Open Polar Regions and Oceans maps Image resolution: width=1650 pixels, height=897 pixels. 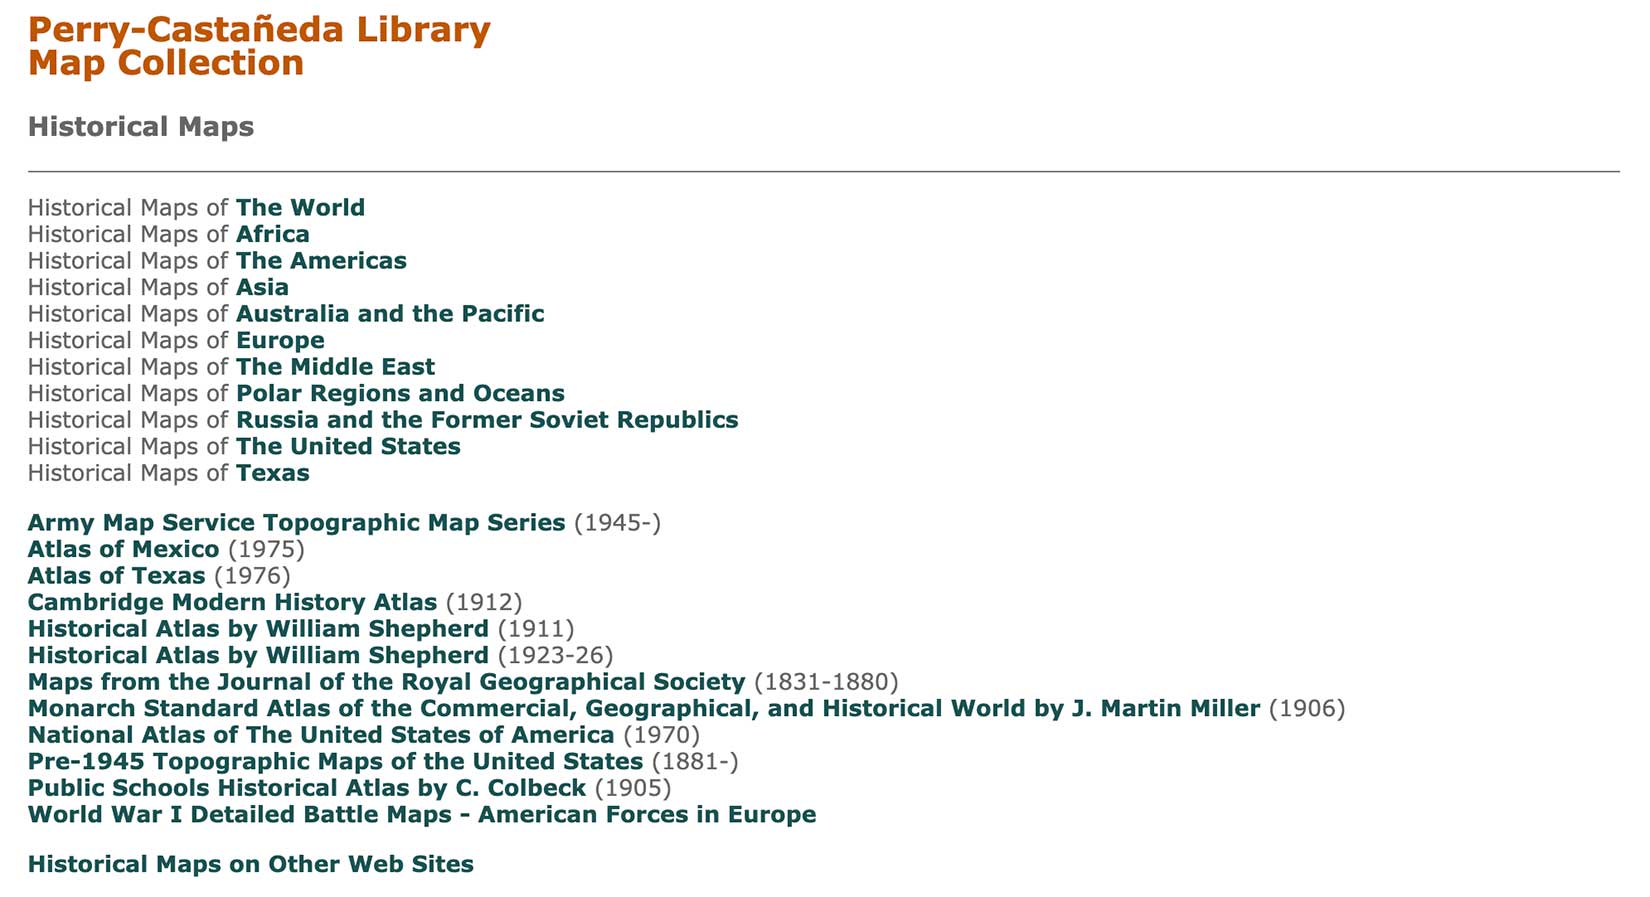point(400,394)
